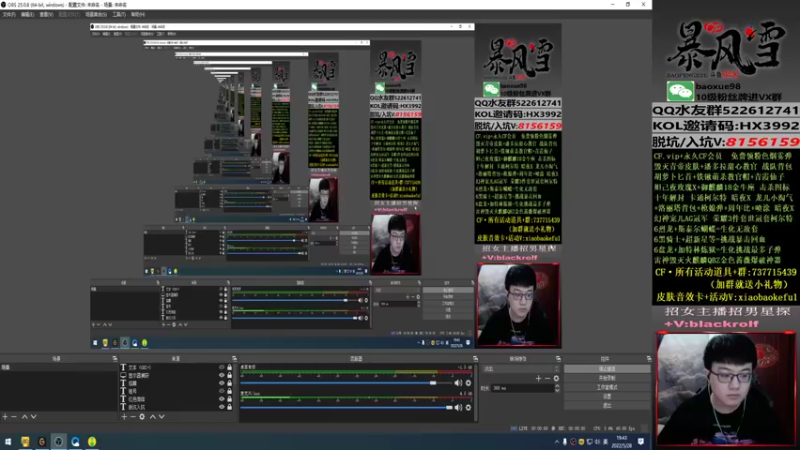The width and height of the screenshot is (800, 450).
Task: Mute the 麦克风/Aux microphone channel
Action: [458, 407]
